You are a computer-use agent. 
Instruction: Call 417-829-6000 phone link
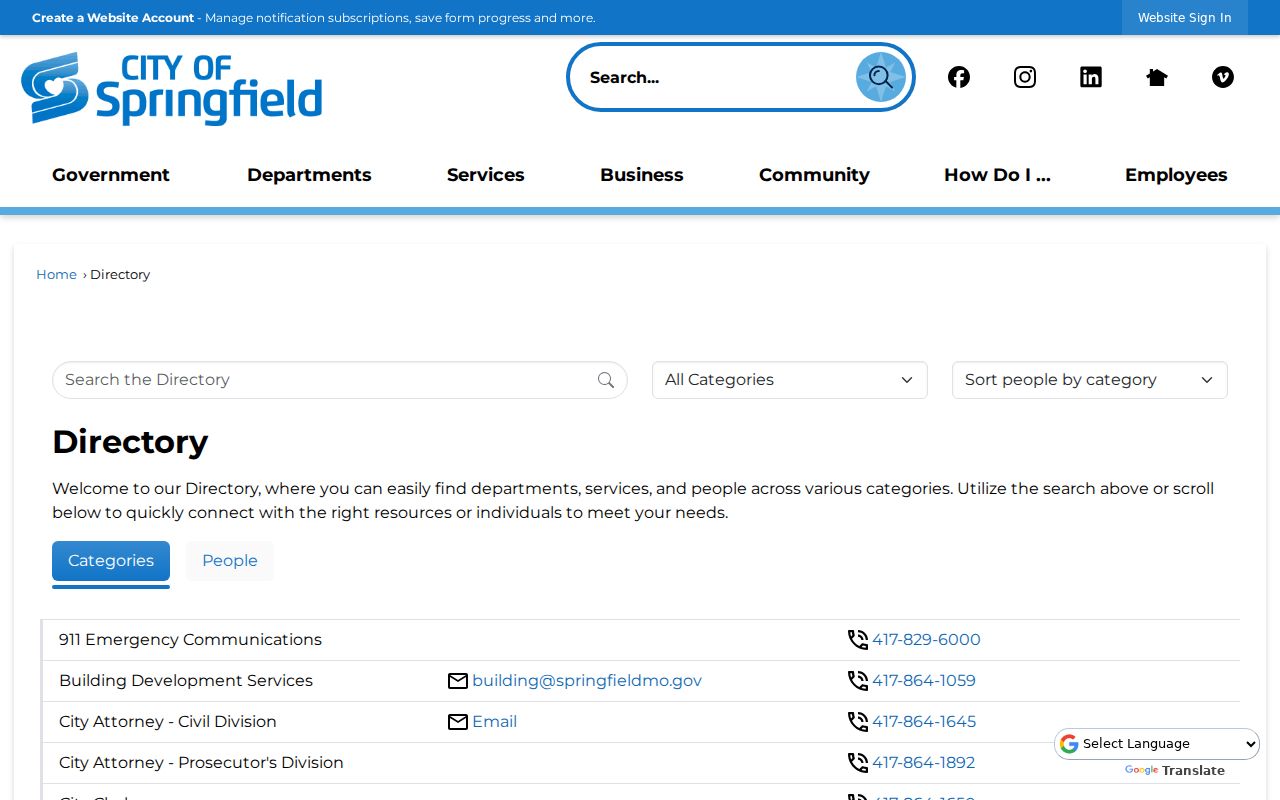pos(926,640)
